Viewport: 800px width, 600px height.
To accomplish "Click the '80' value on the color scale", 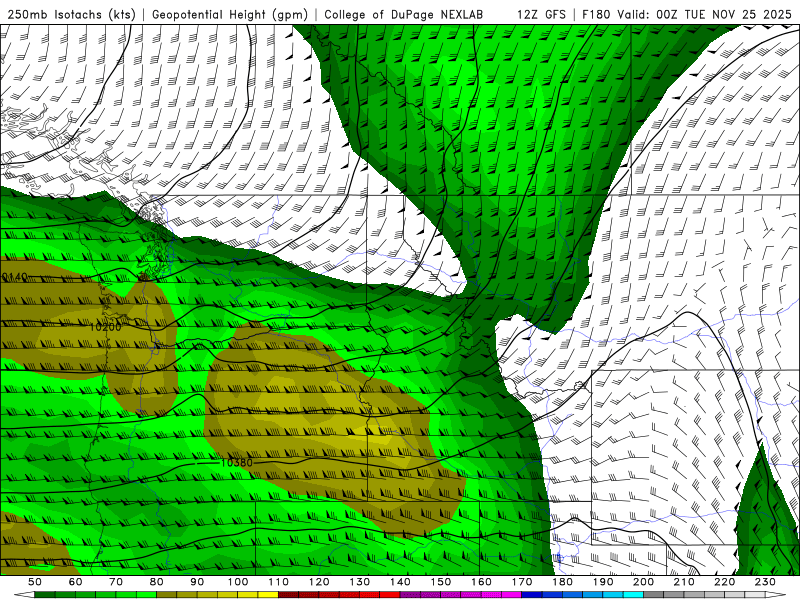I will point(157,582).
